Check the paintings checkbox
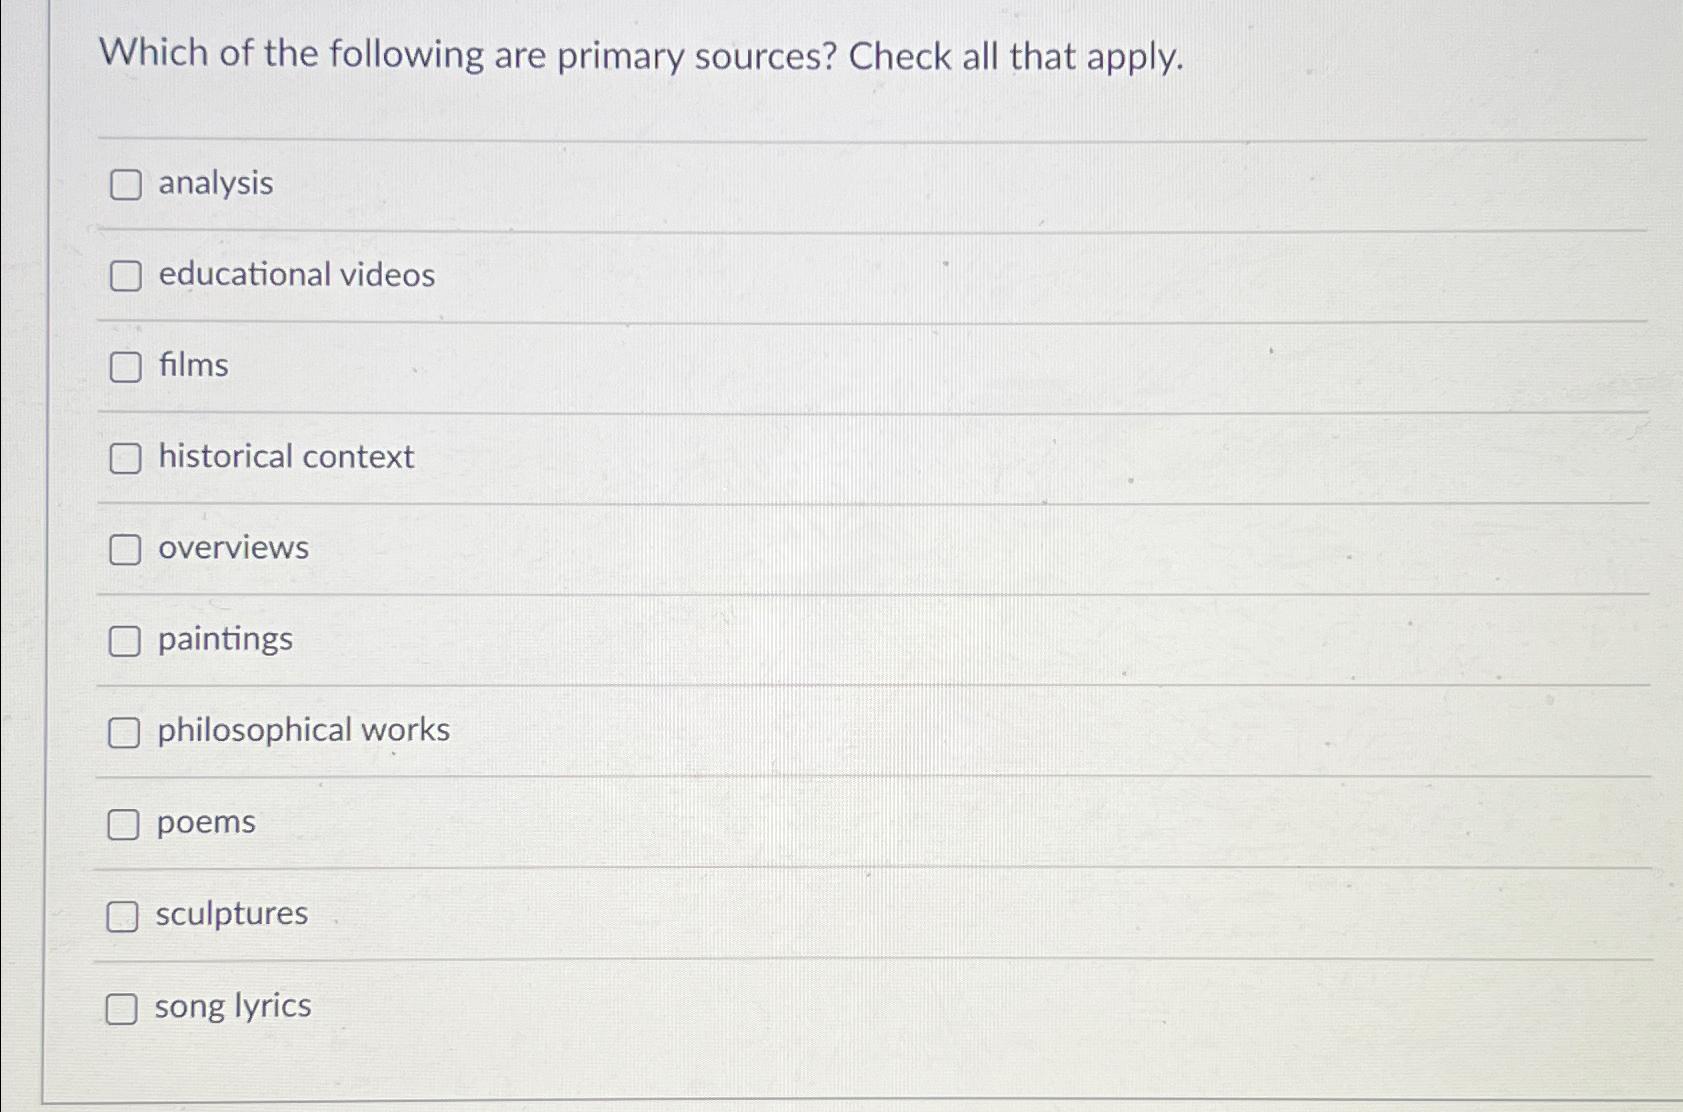The width and height of the screenshot is (1683, 1112). point(126,641)
